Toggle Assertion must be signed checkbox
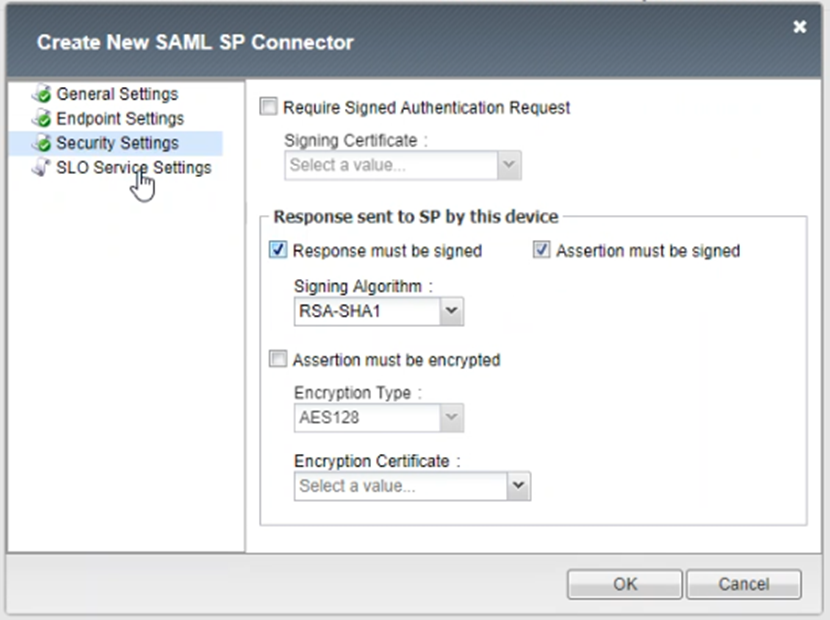Image resolution: width=830 pixels, height=620 pixels. coord(541,250)
